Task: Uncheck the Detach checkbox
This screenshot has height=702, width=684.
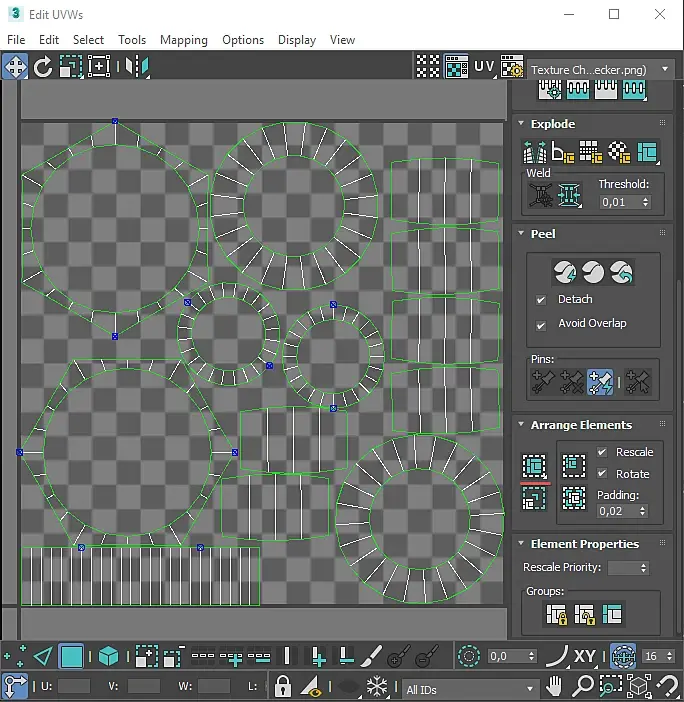Action: click(x=541, y=300)
